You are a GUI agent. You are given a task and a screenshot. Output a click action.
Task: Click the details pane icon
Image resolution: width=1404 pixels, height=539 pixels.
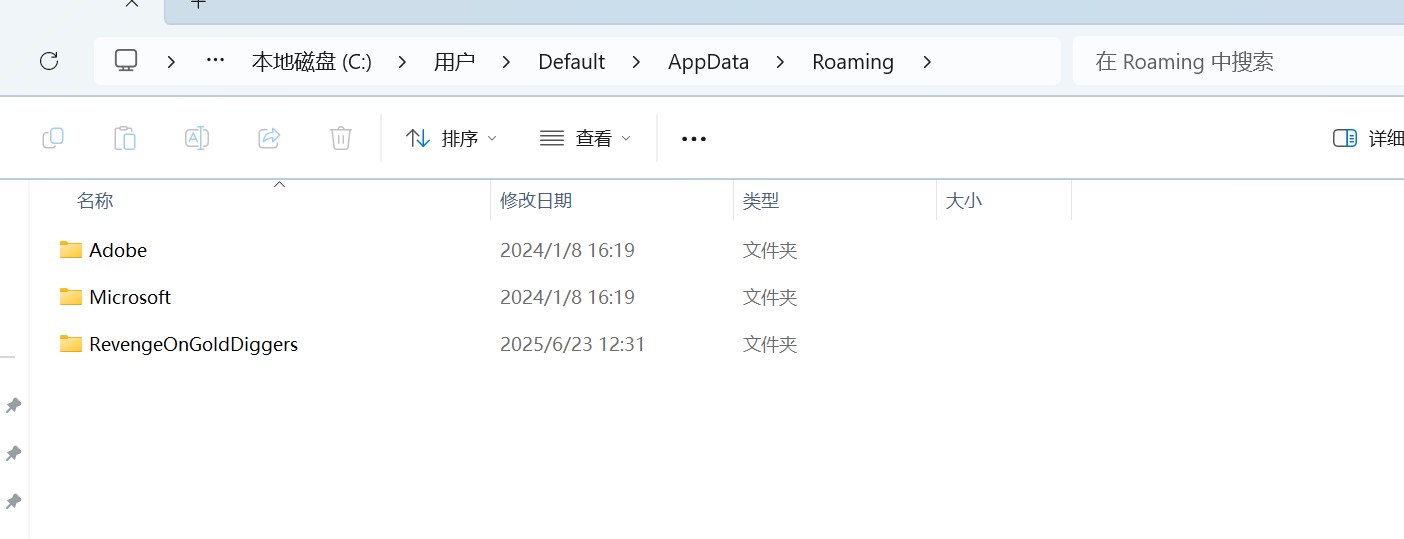tap(1345, 138)
